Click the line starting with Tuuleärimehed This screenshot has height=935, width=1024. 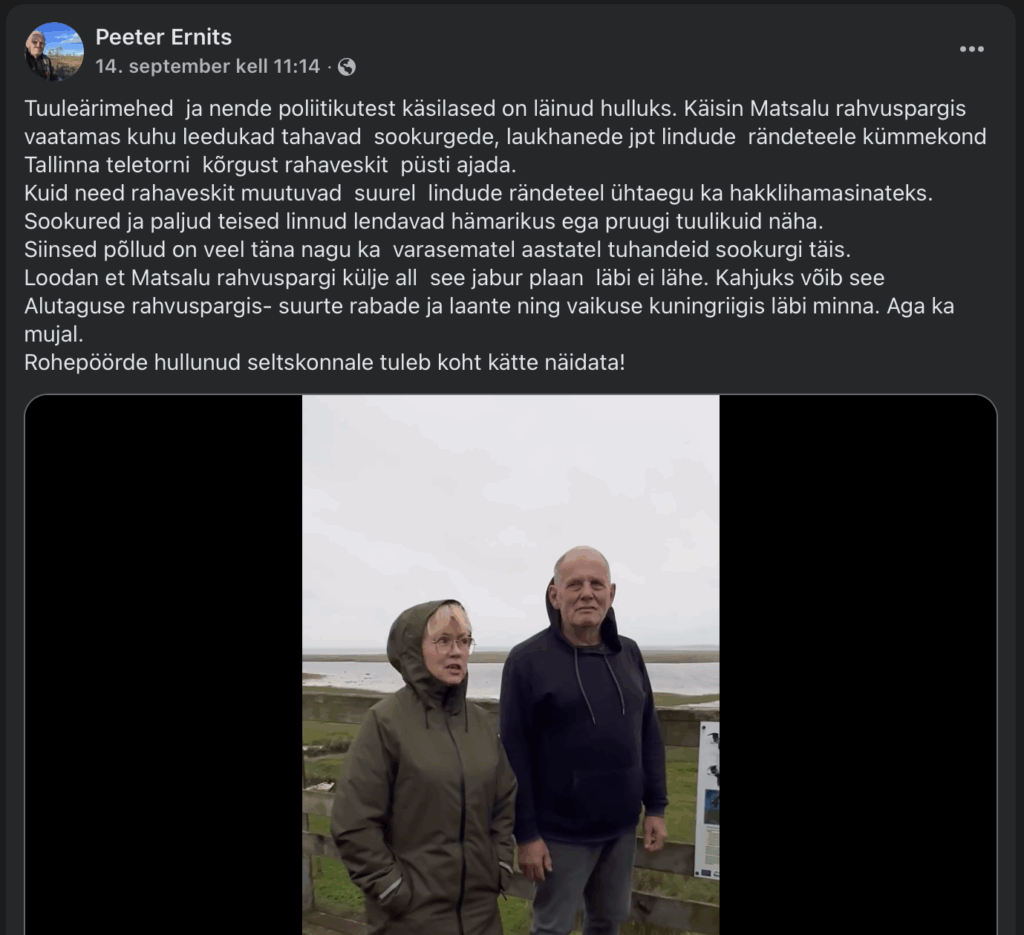coord(495,108)
